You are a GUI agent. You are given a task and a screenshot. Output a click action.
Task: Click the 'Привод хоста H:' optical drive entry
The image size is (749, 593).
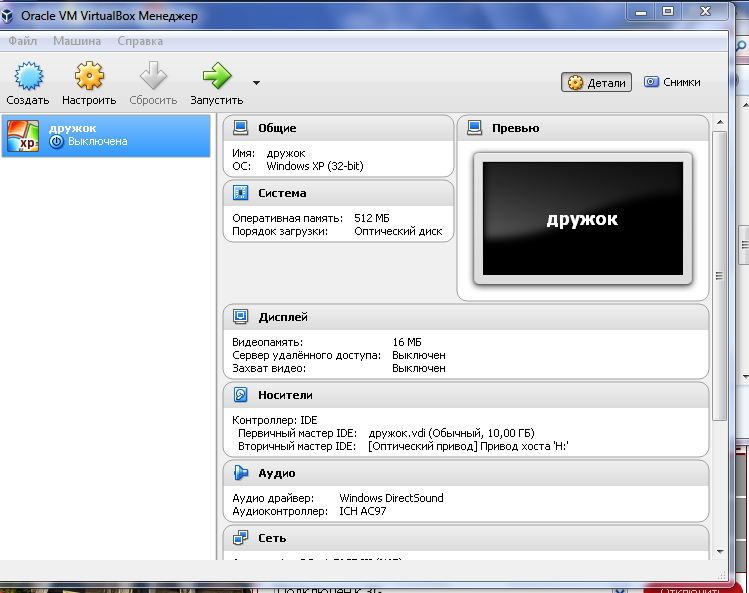point(524,446)
